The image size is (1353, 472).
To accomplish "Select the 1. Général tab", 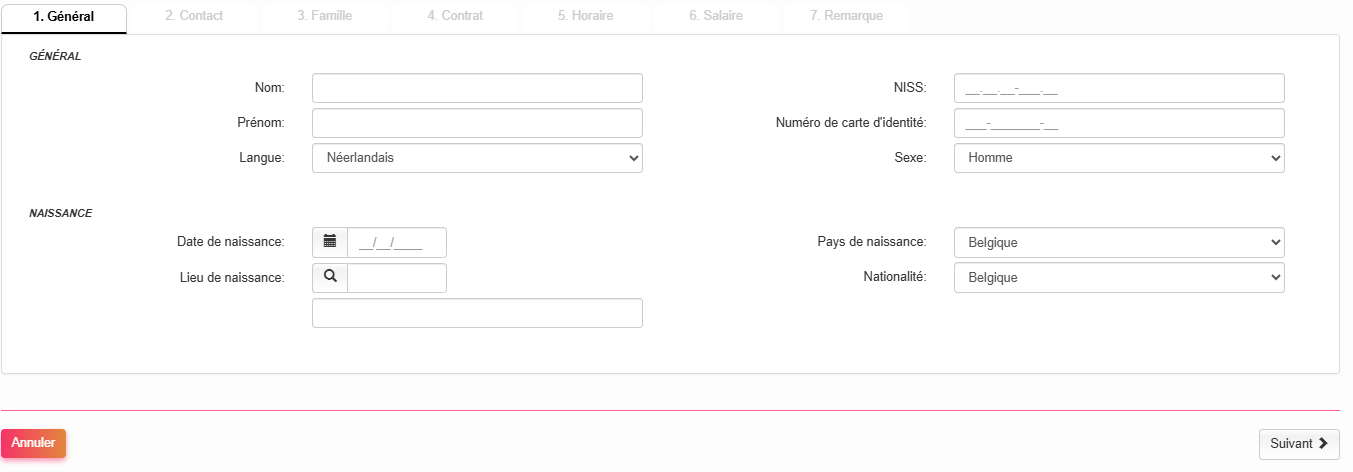I will (x=64, y=17).
